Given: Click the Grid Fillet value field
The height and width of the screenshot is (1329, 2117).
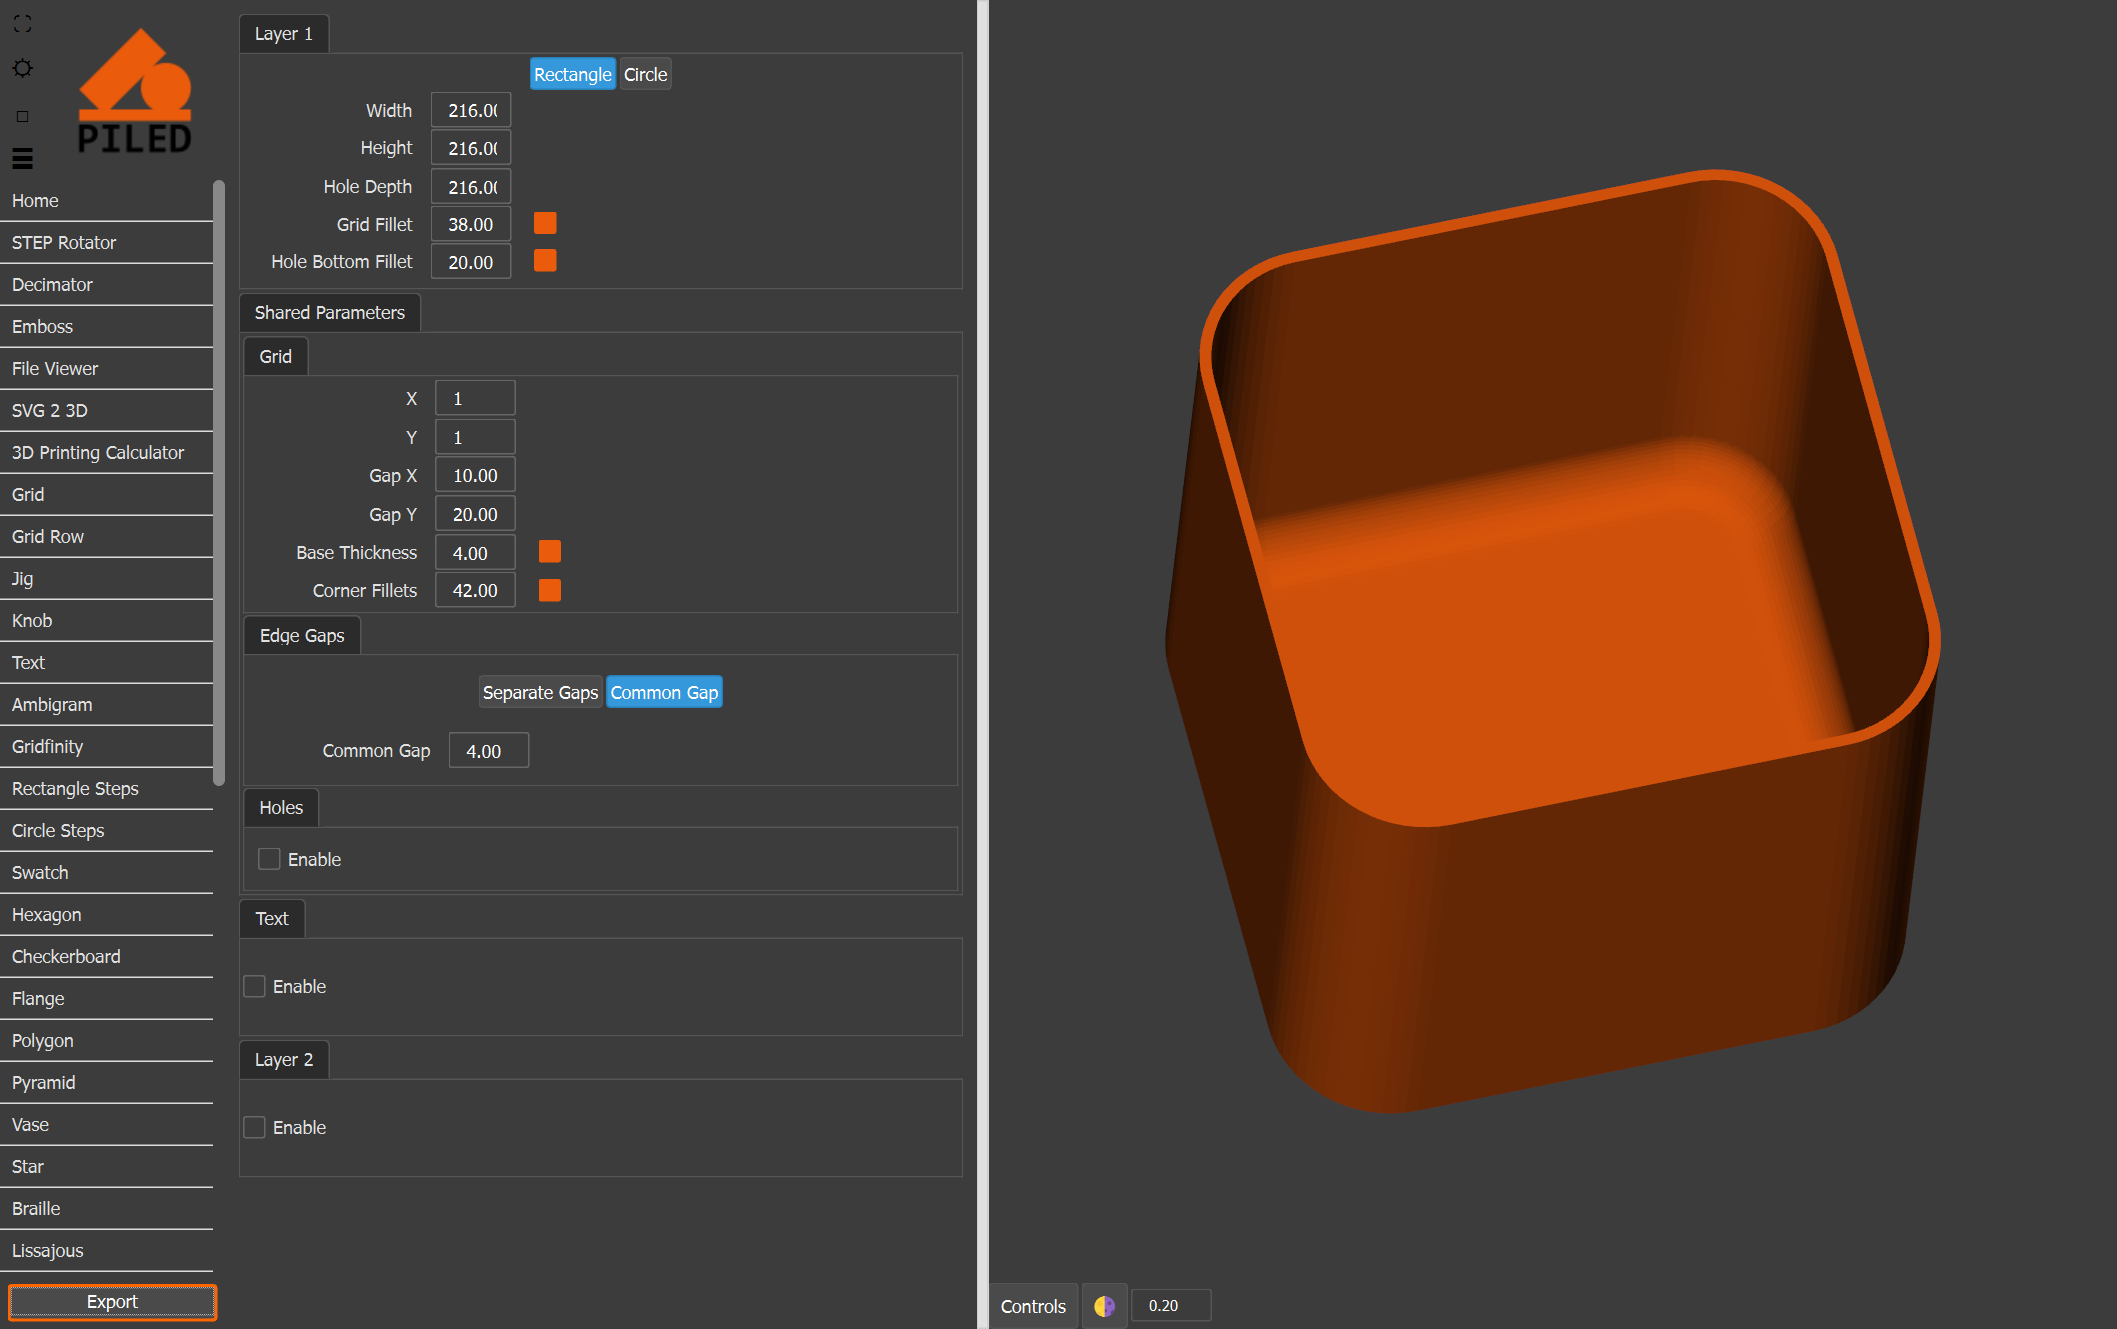Looking at the screenshot, I should [x=471, y=224].
